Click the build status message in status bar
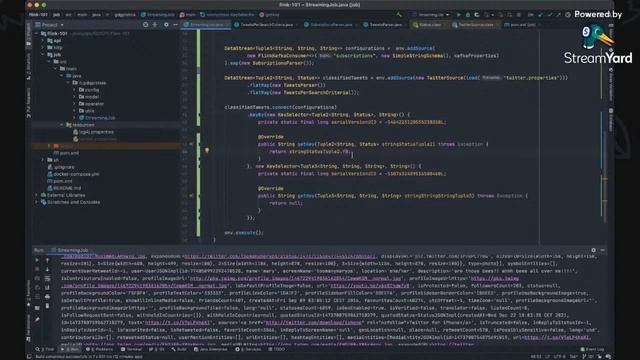This screenshot has height=360, width=640. (x=89, y=357)
